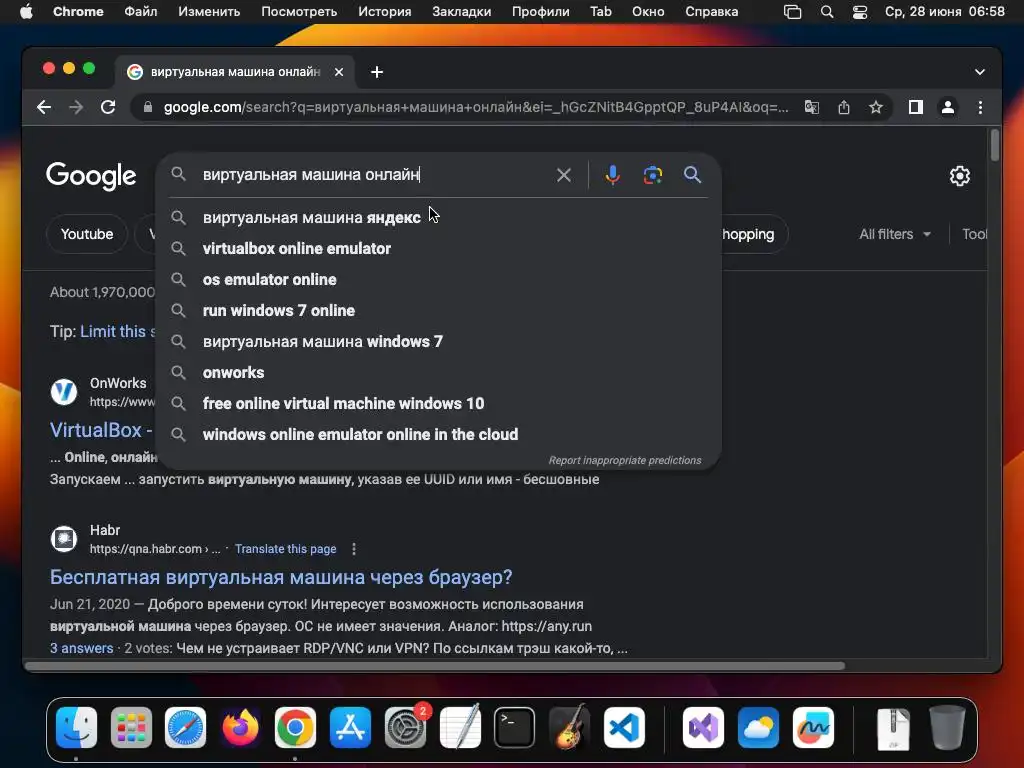
Task: Open the Файл menu
Action: (x=140, y=12)
